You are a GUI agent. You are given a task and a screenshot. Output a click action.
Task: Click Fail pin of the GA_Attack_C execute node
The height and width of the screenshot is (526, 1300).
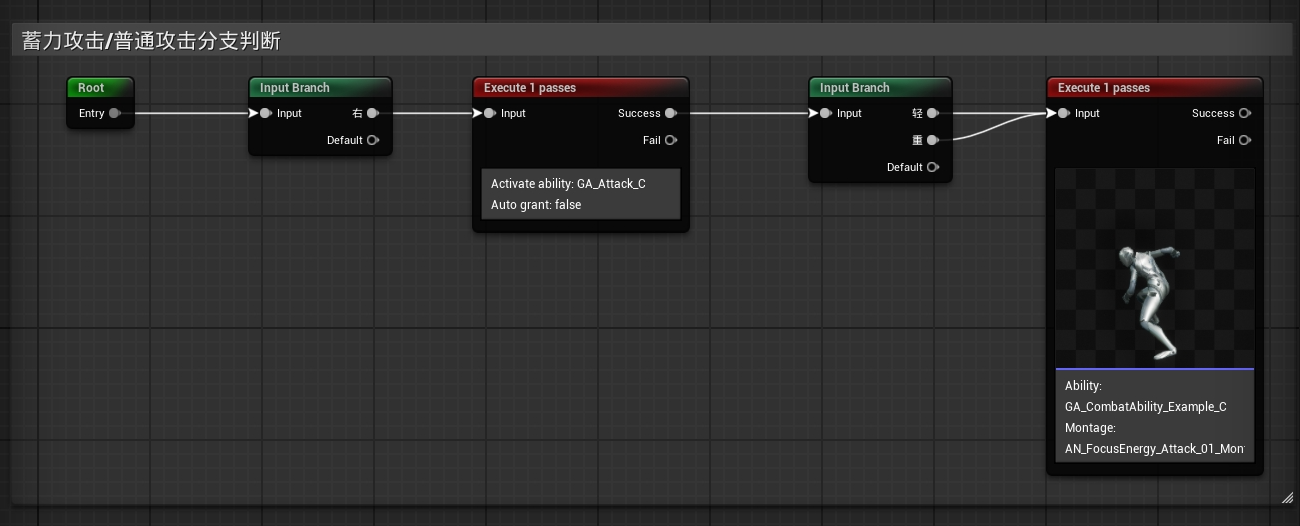[670, 140]
